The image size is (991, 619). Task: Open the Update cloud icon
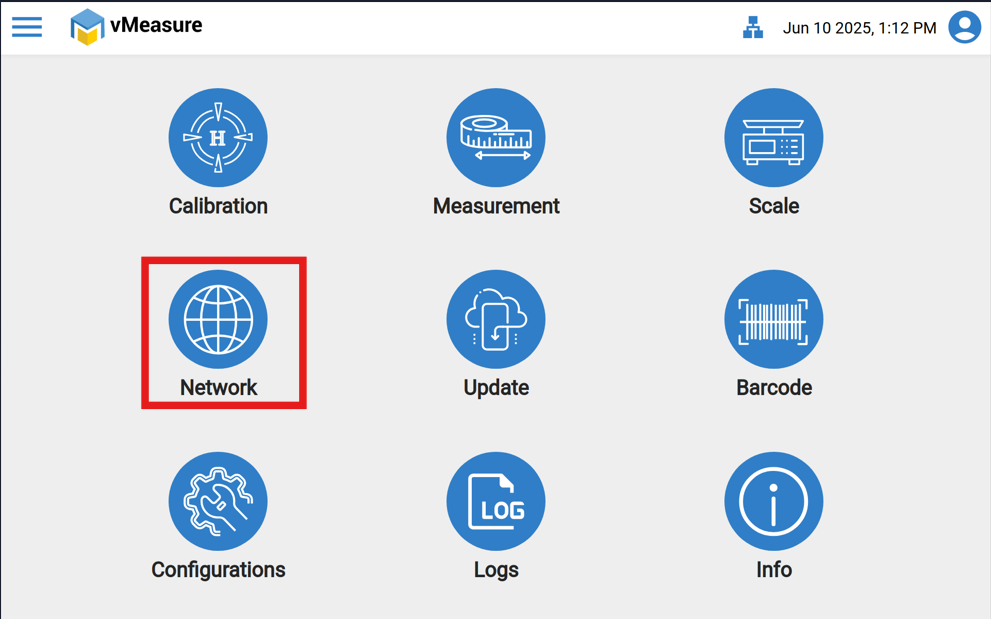[496, 320]
